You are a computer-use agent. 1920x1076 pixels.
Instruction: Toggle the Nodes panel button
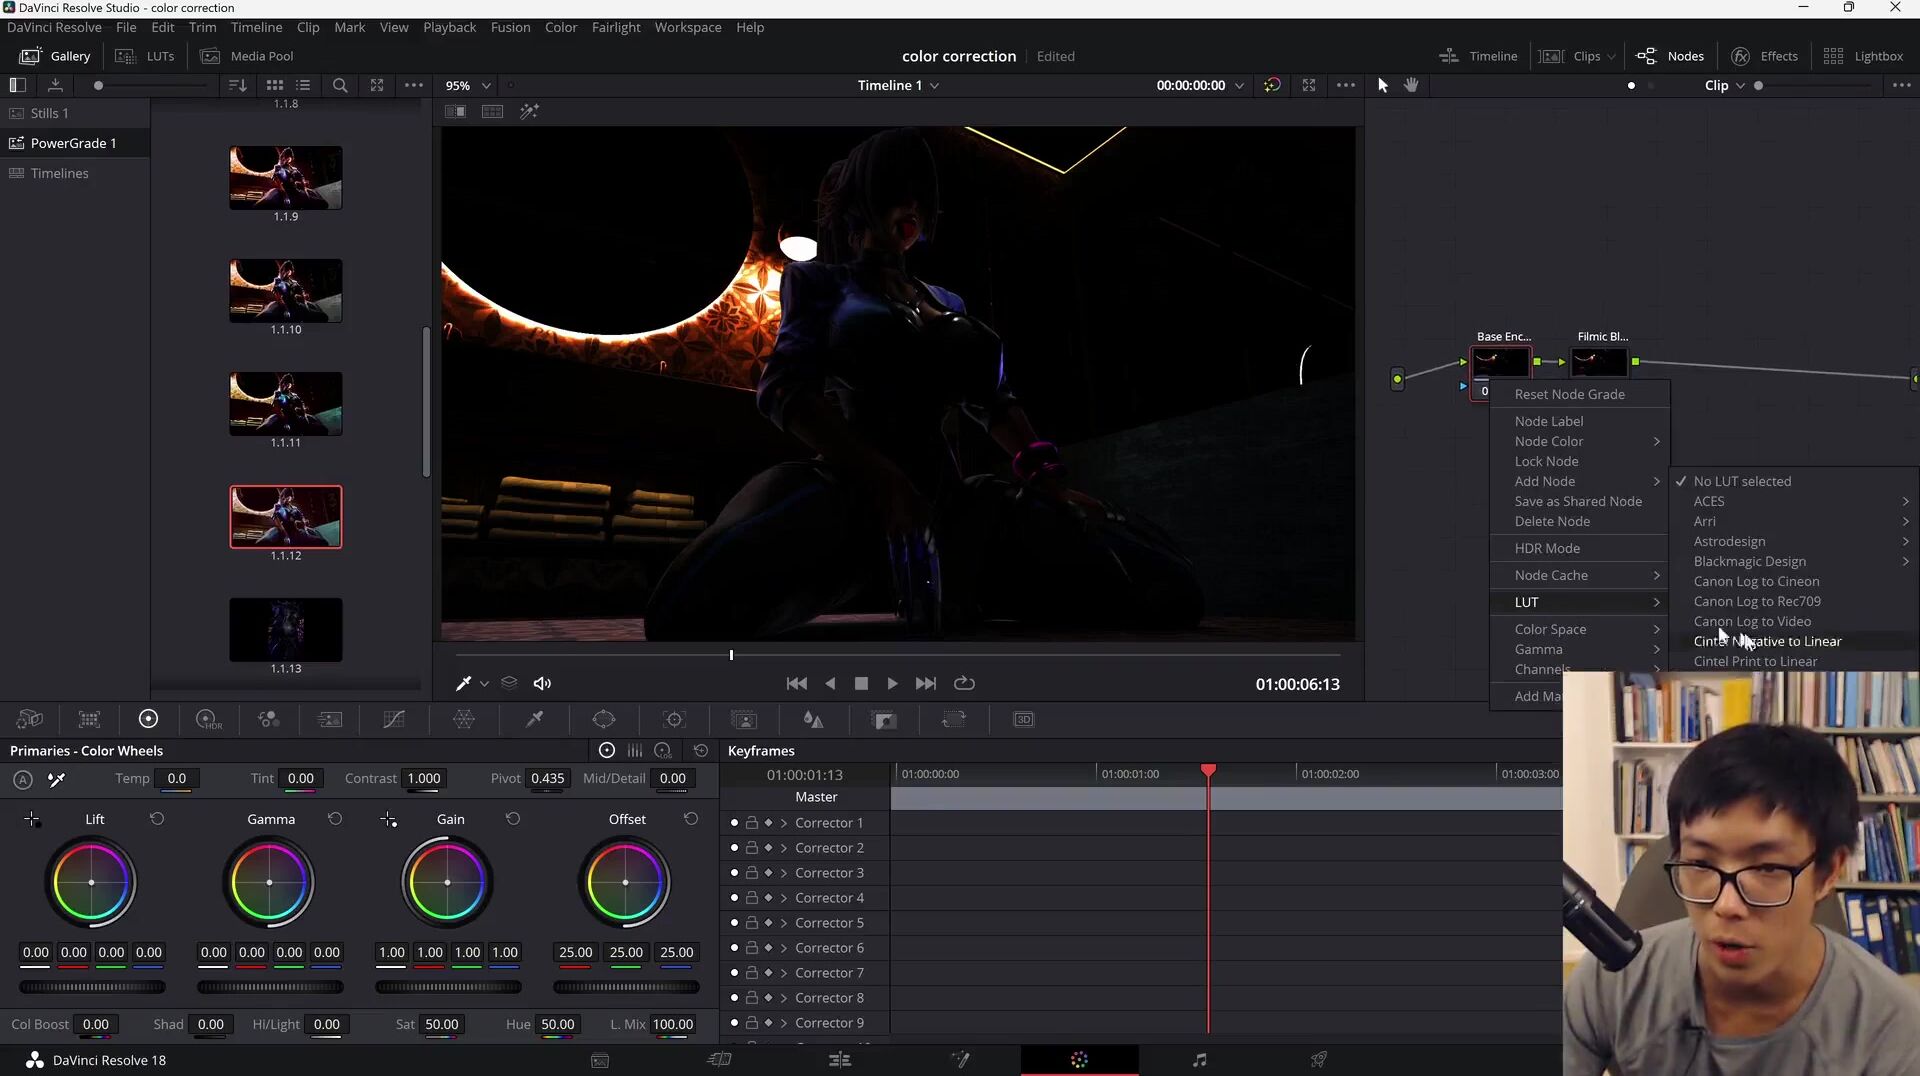click(1670, 56)
